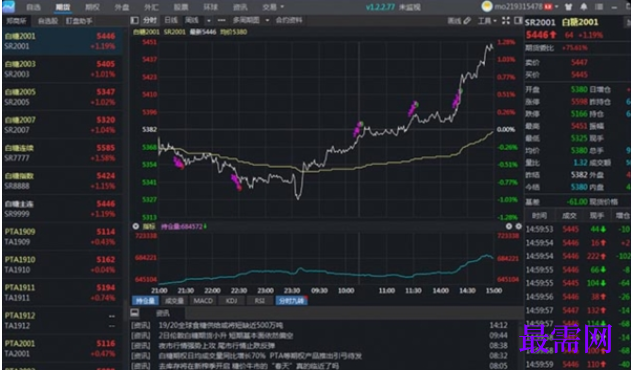Open the 工具 tools dropdown

coord(487,21)
